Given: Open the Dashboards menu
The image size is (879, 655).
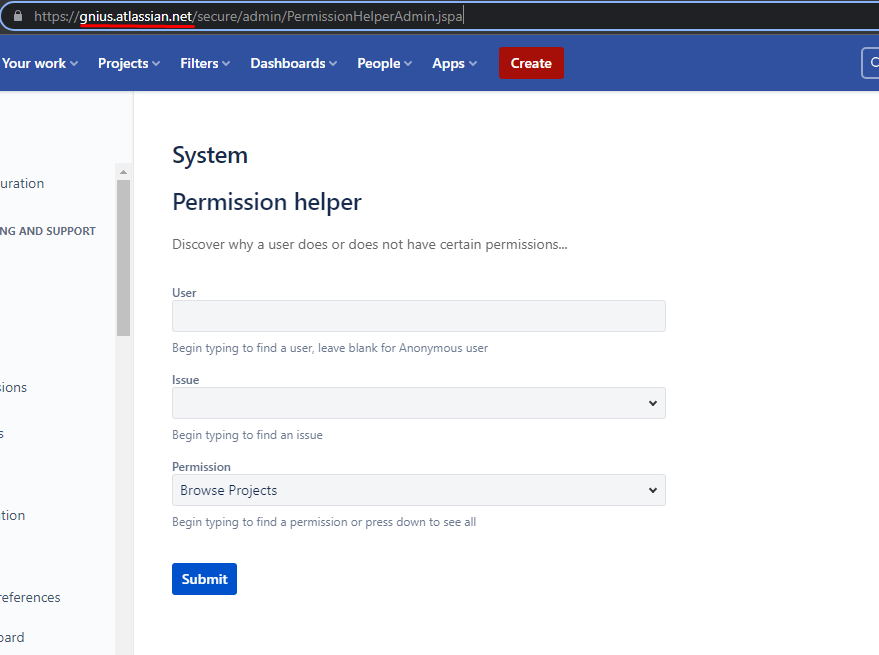Looking at the screenshot, I should tap(294, 63).
